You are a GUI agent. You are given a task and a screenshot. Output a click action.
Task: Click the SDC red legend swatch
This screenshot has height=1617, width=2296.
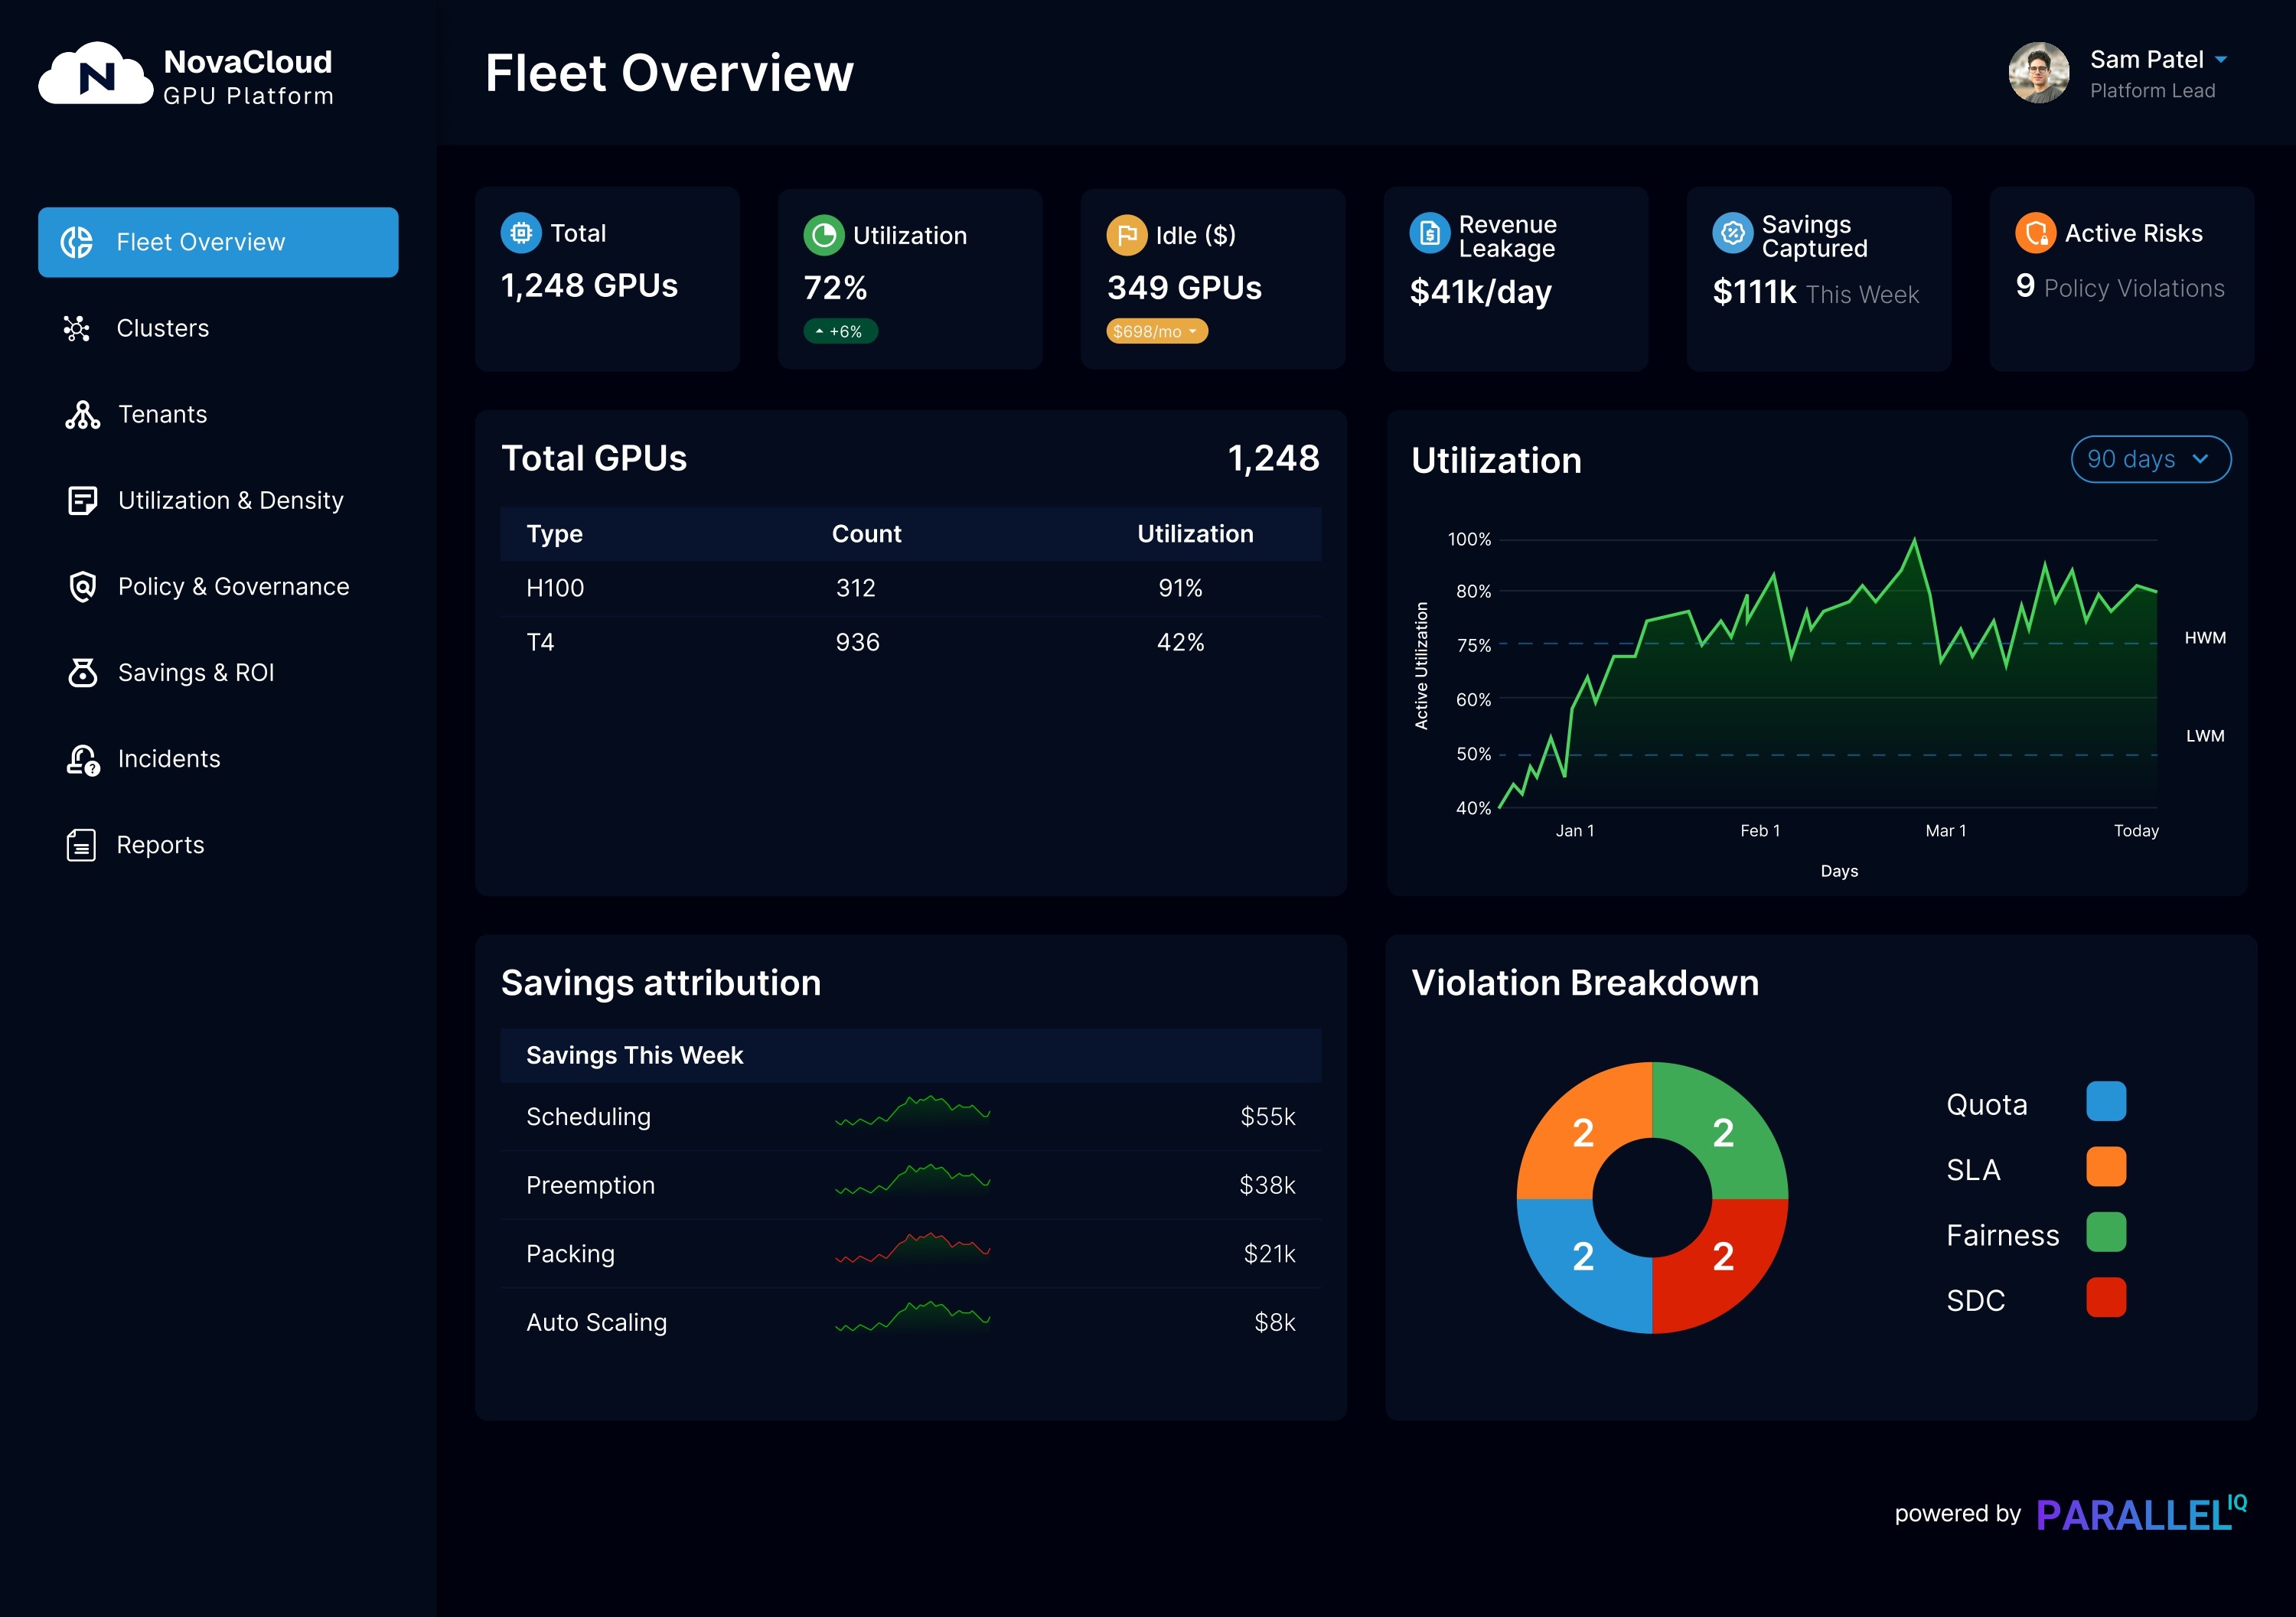coord(2106,1298)
